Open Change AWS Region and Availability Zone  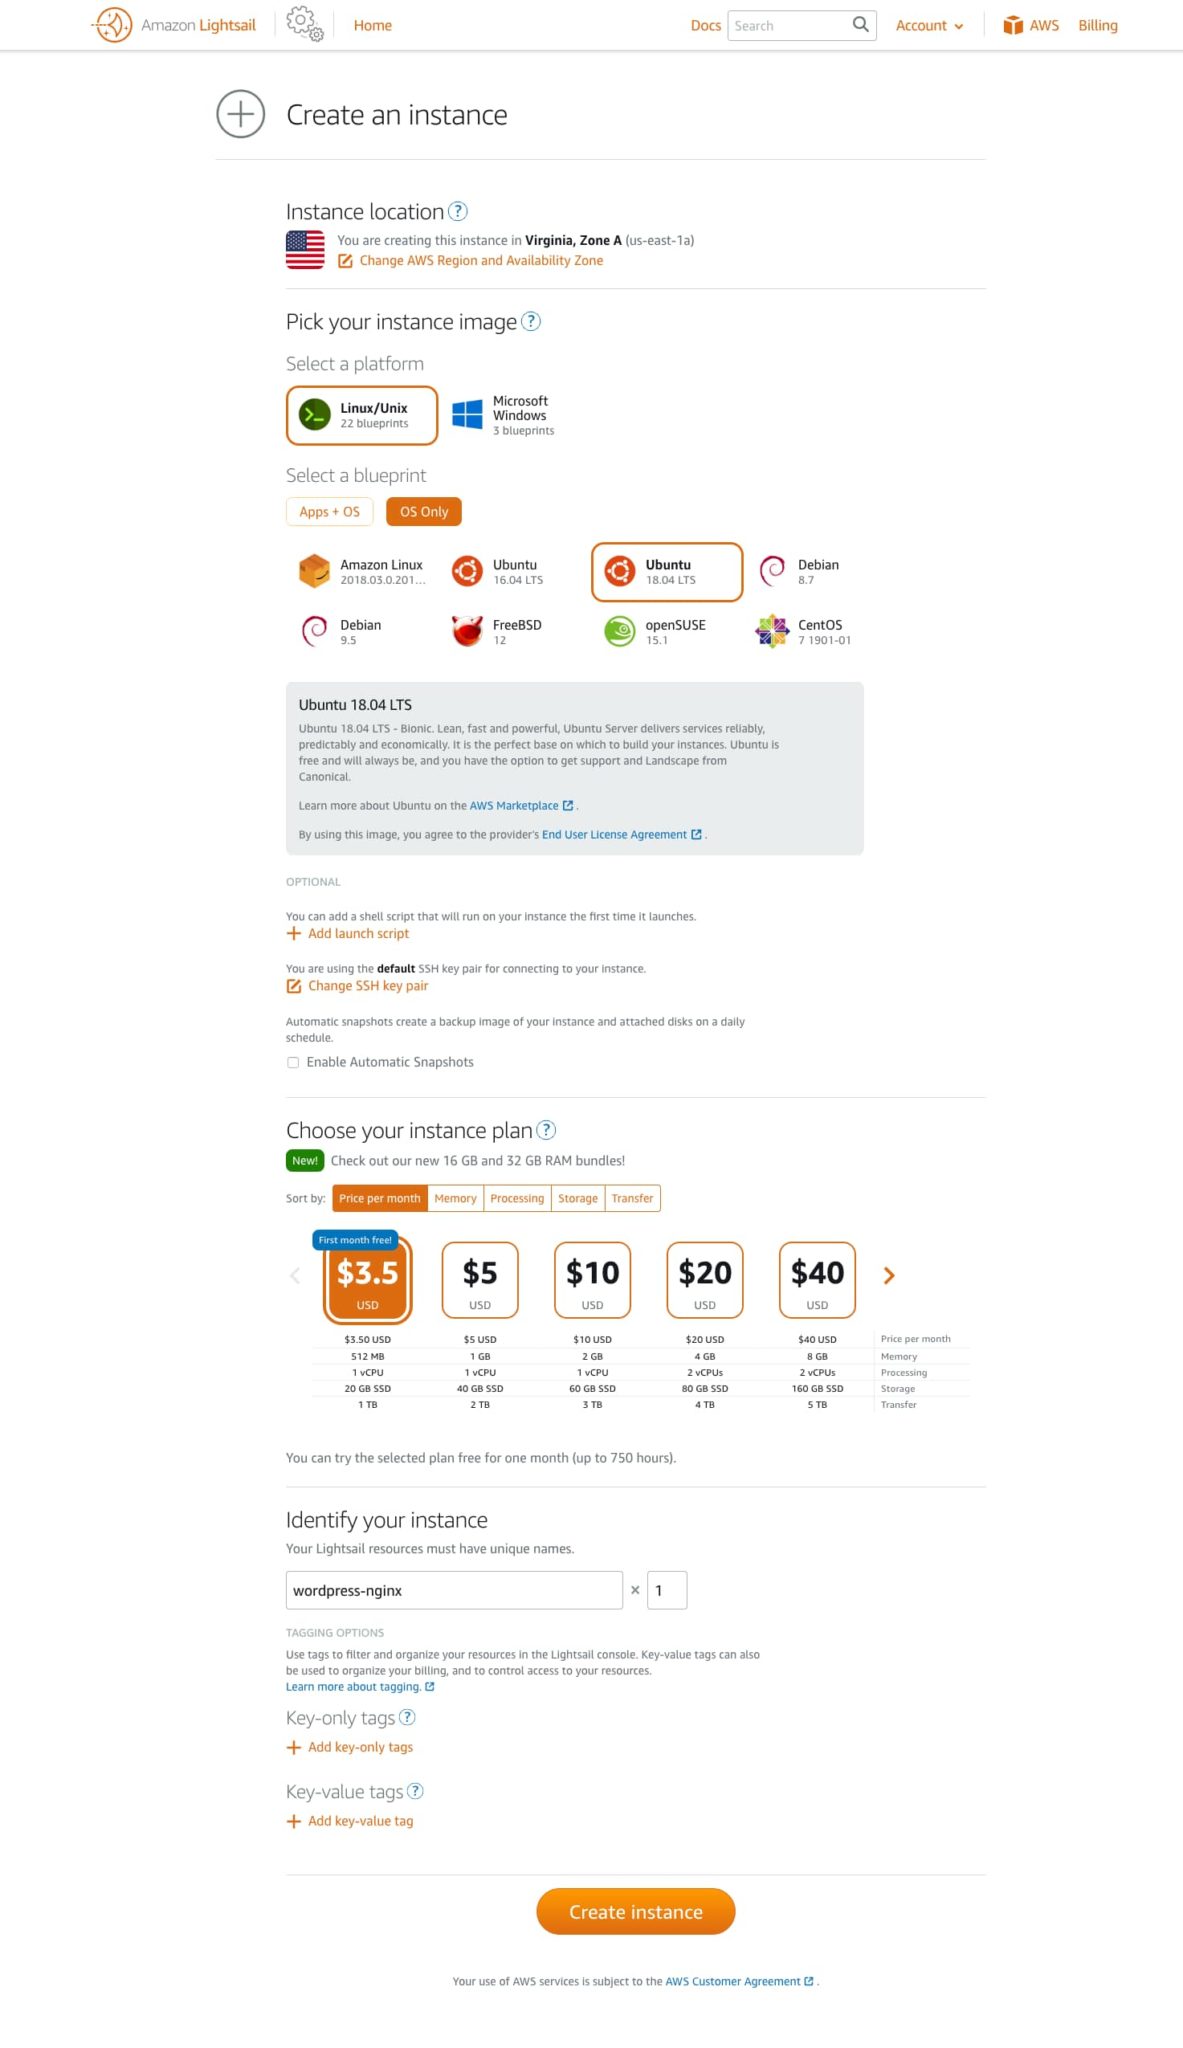[480, 260]
